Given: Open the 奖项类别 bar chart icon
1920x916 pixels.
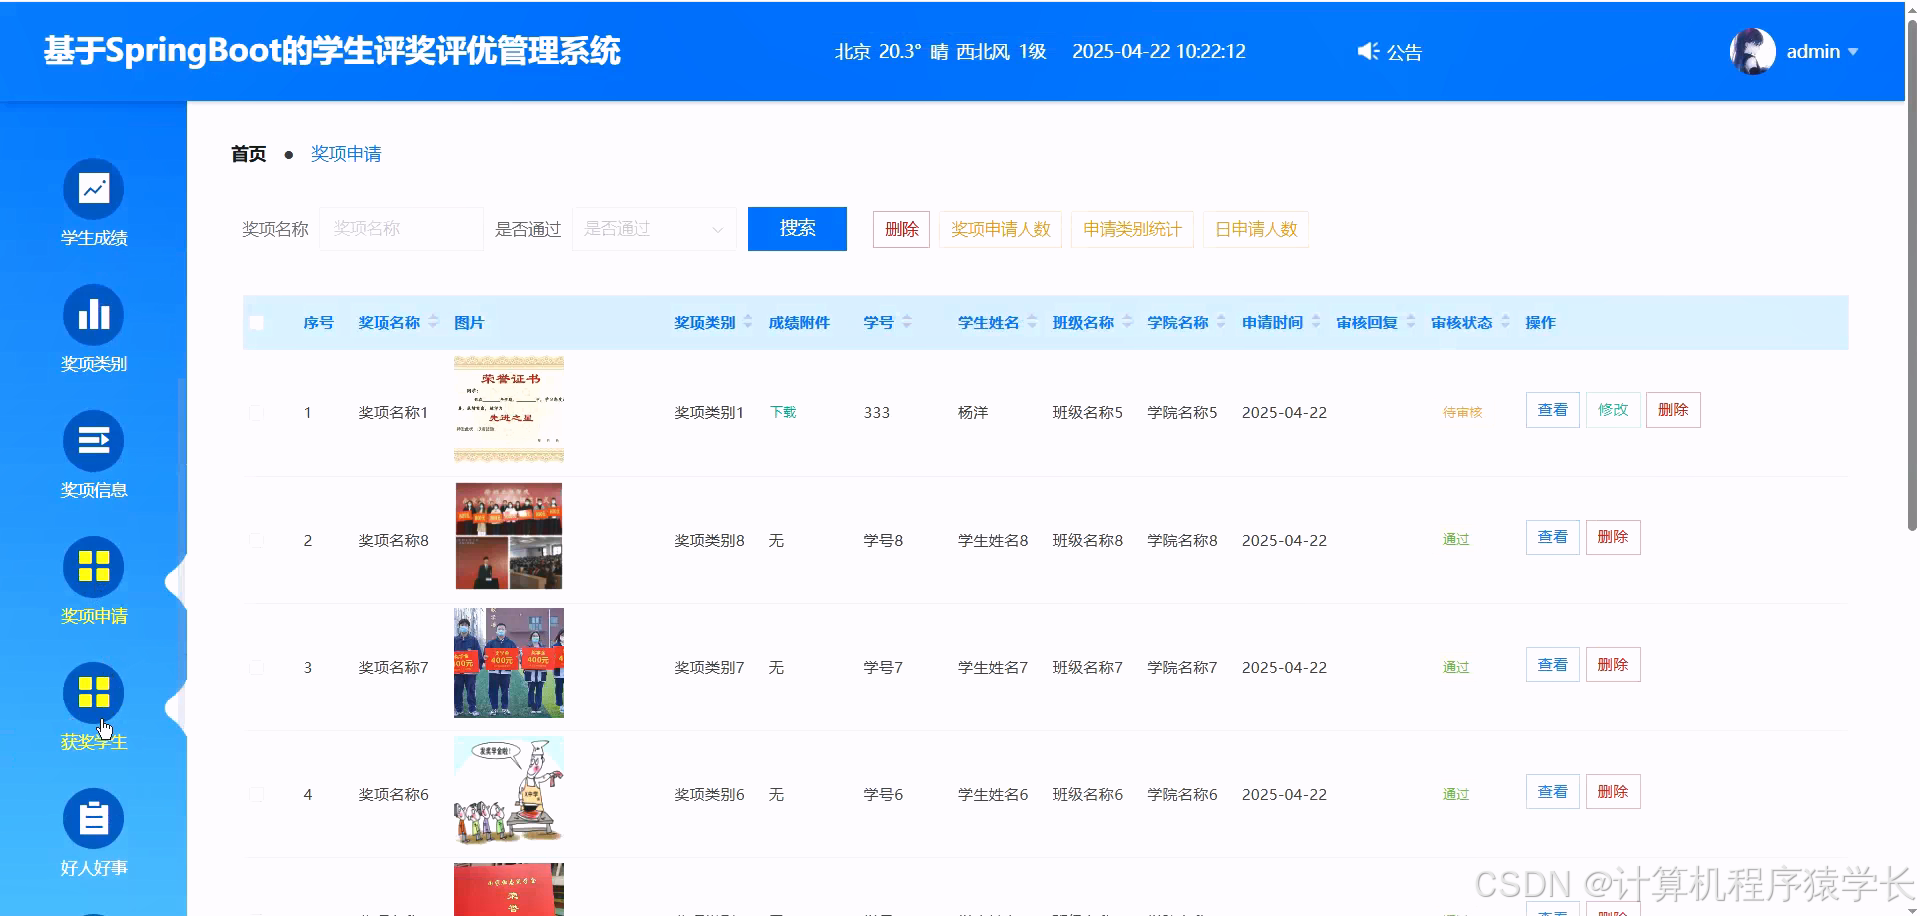Looking at the screenshot, I should click(93, 315).
